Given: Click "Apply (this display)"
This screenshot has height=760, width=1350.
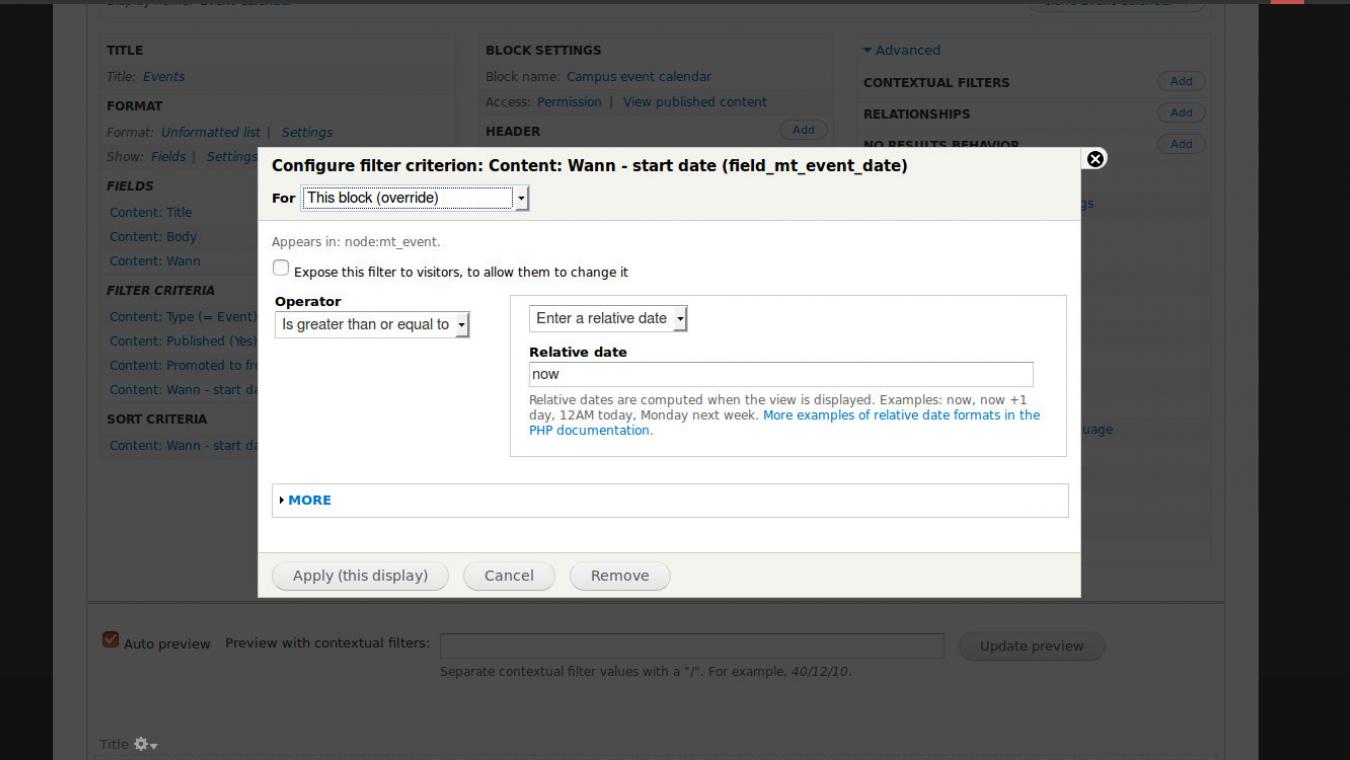Looking at the screenshot, I should pyautogui.click(x=360, y=575).
